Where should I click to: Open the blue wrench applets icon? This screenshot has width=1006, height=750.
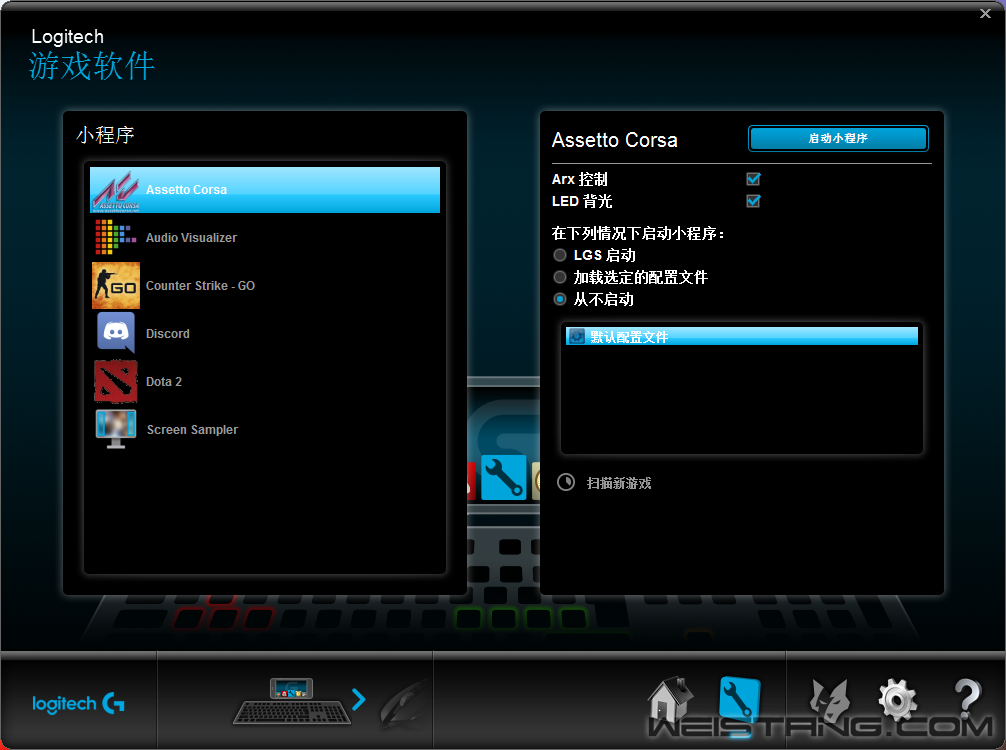click(x=739, y=699)
